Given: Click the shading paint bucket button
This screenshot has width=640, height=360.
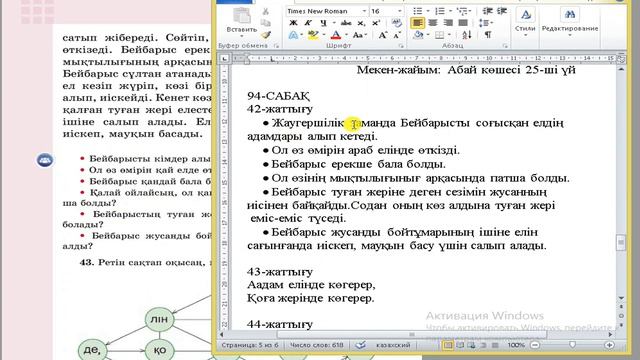Looking at the screenshot, I should point(418,35).
